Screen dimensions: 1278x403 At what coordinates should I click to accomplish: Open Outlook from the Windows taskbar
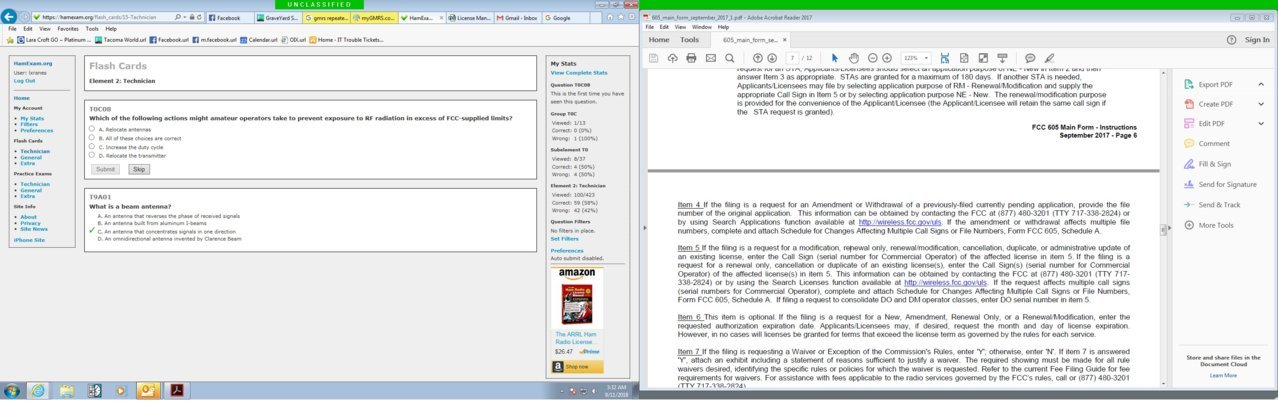[146, 390]
